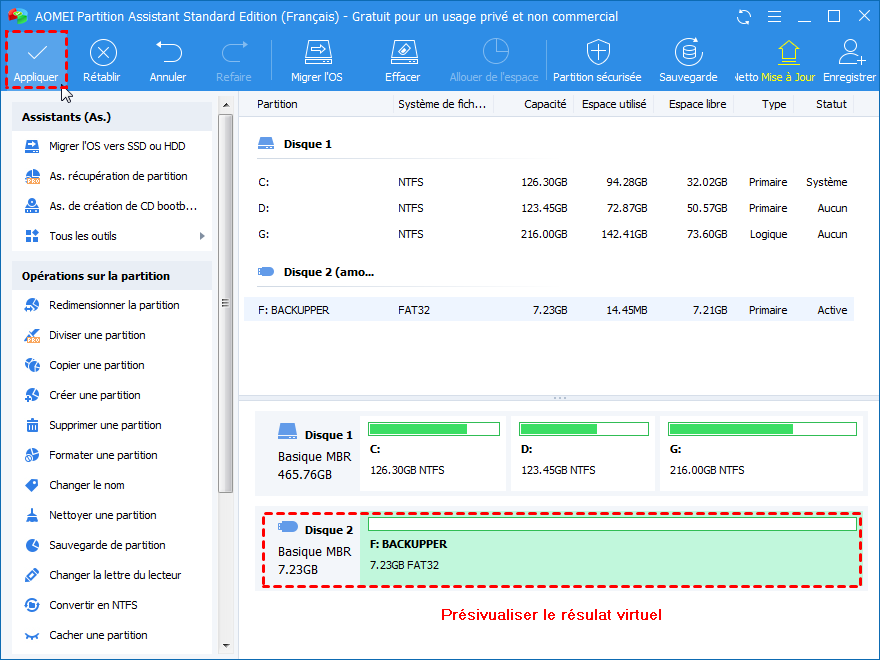Image resolution: width=880 pixels, height=660 pixels.
Task: Click the Rétablir toolbar icon
Action: [x=103, y=53]
